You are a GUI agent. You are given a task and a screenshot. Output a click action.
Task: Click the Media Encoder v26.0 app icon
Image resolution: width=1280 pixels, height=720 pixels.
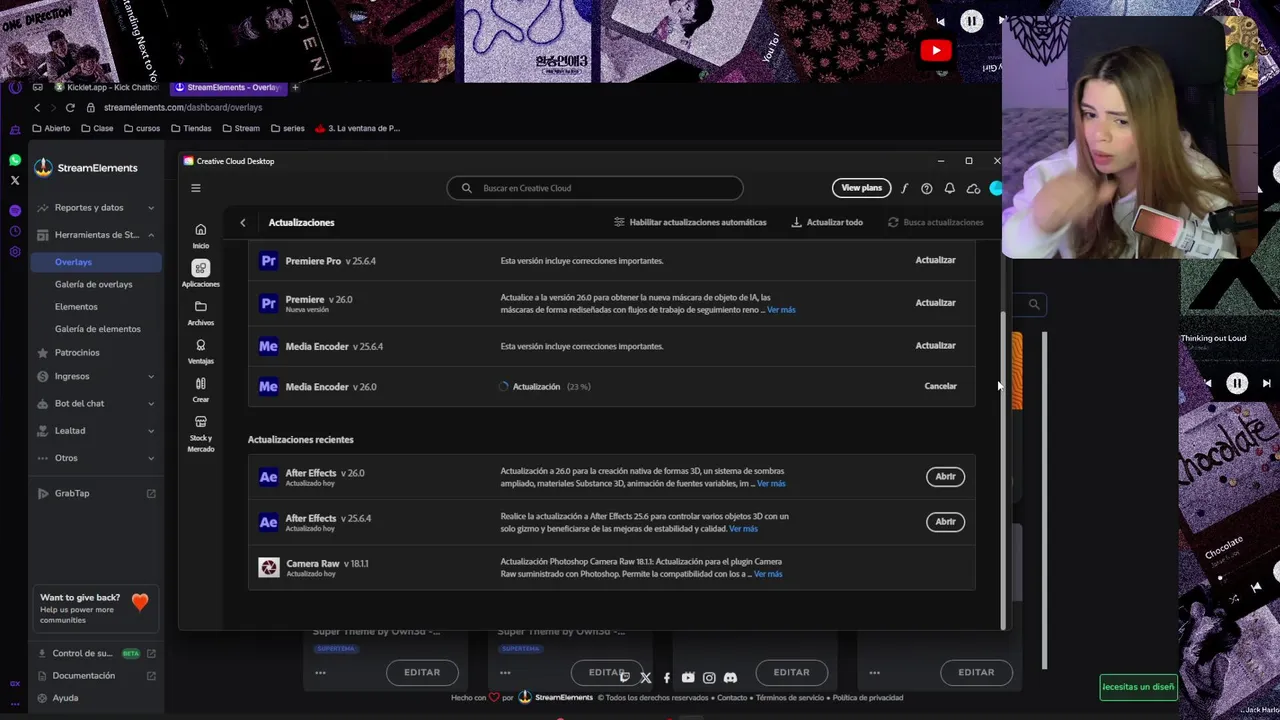click(x=268, y=387)
